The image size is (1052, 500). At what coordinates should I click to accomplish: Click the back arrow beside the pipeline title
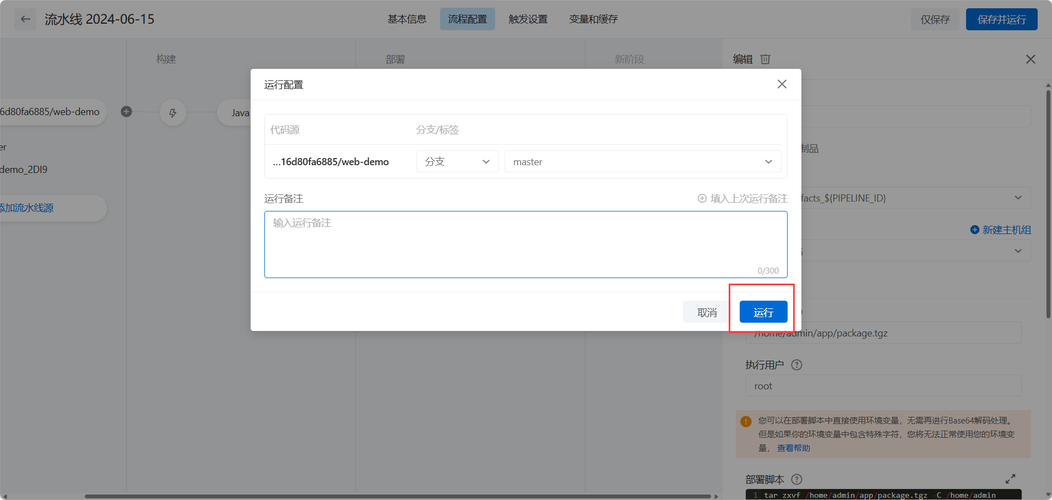pyautogui.click(x=25, y=19)
